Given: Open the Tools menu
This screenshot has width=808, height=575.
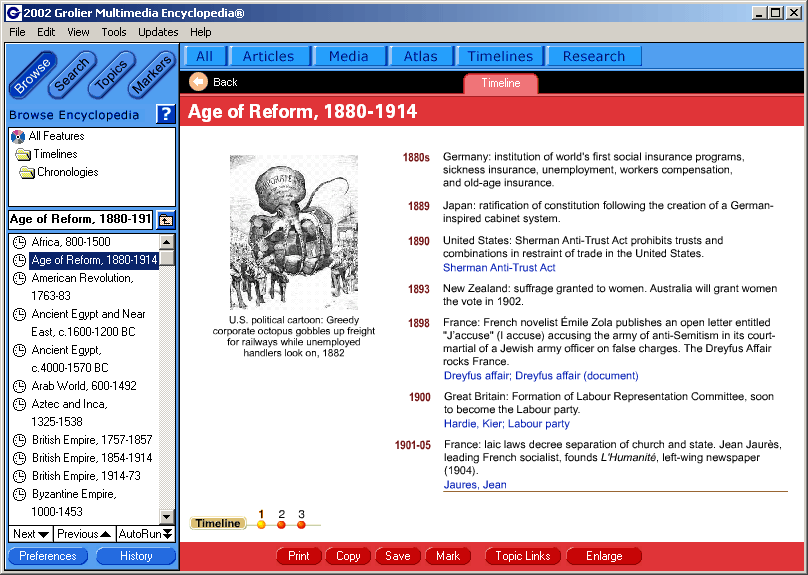Looking at the screenshot, I should click(x=113, y=32).
